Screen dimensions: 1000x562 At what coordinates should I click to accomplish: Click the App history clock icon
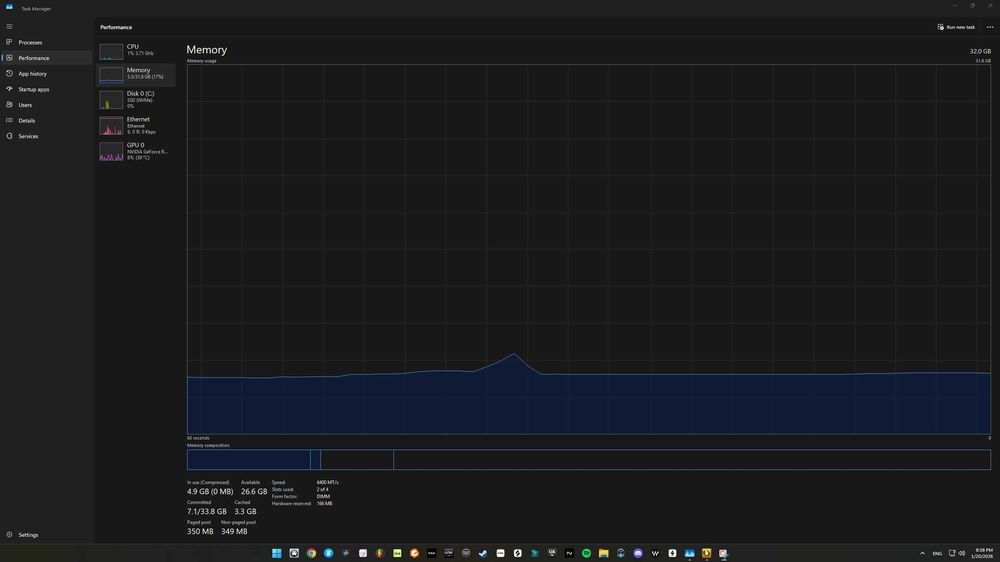9,73
